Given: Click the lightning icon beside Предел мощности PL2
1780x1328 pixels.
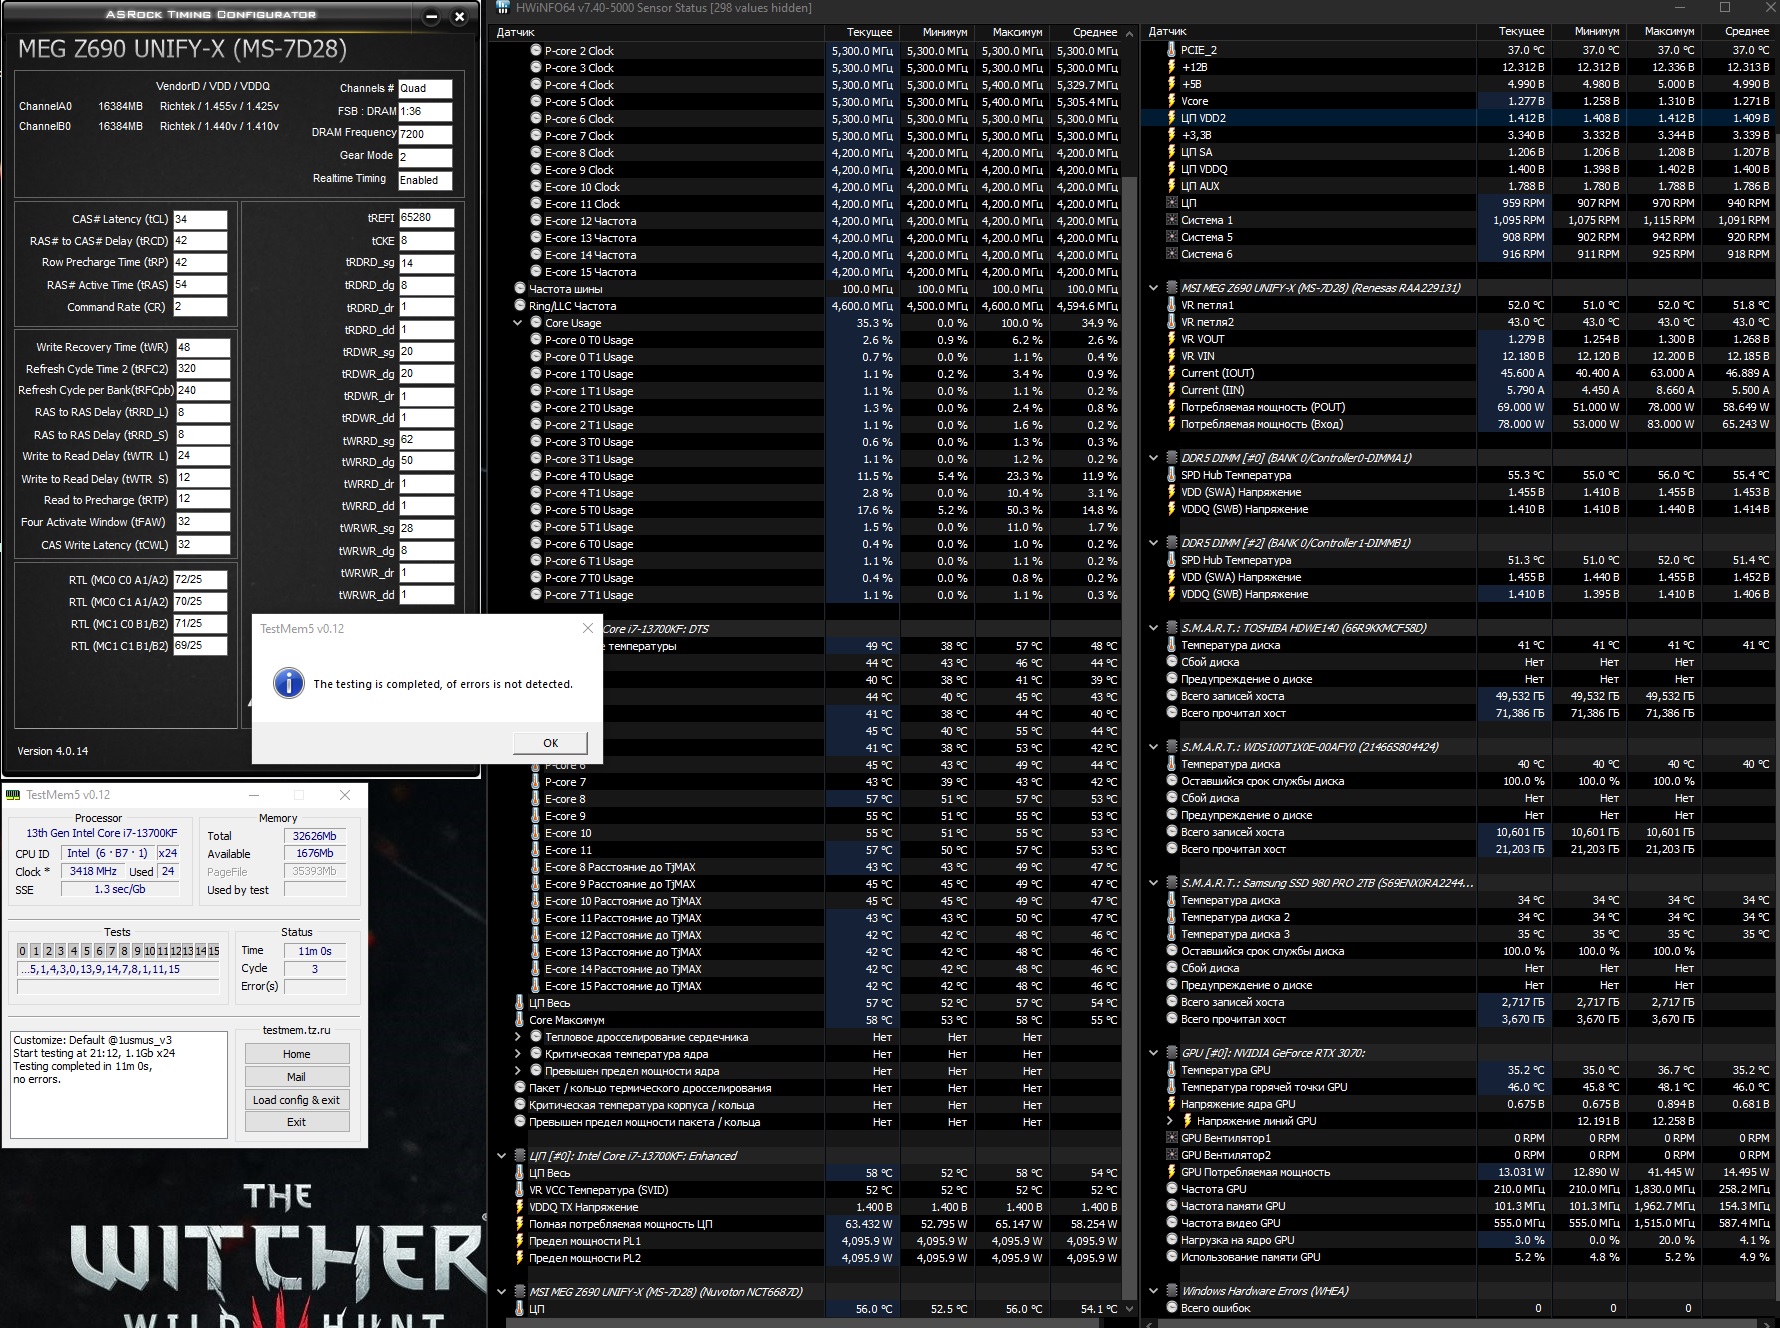Looking at the screenshot, I should point(520,1258).
